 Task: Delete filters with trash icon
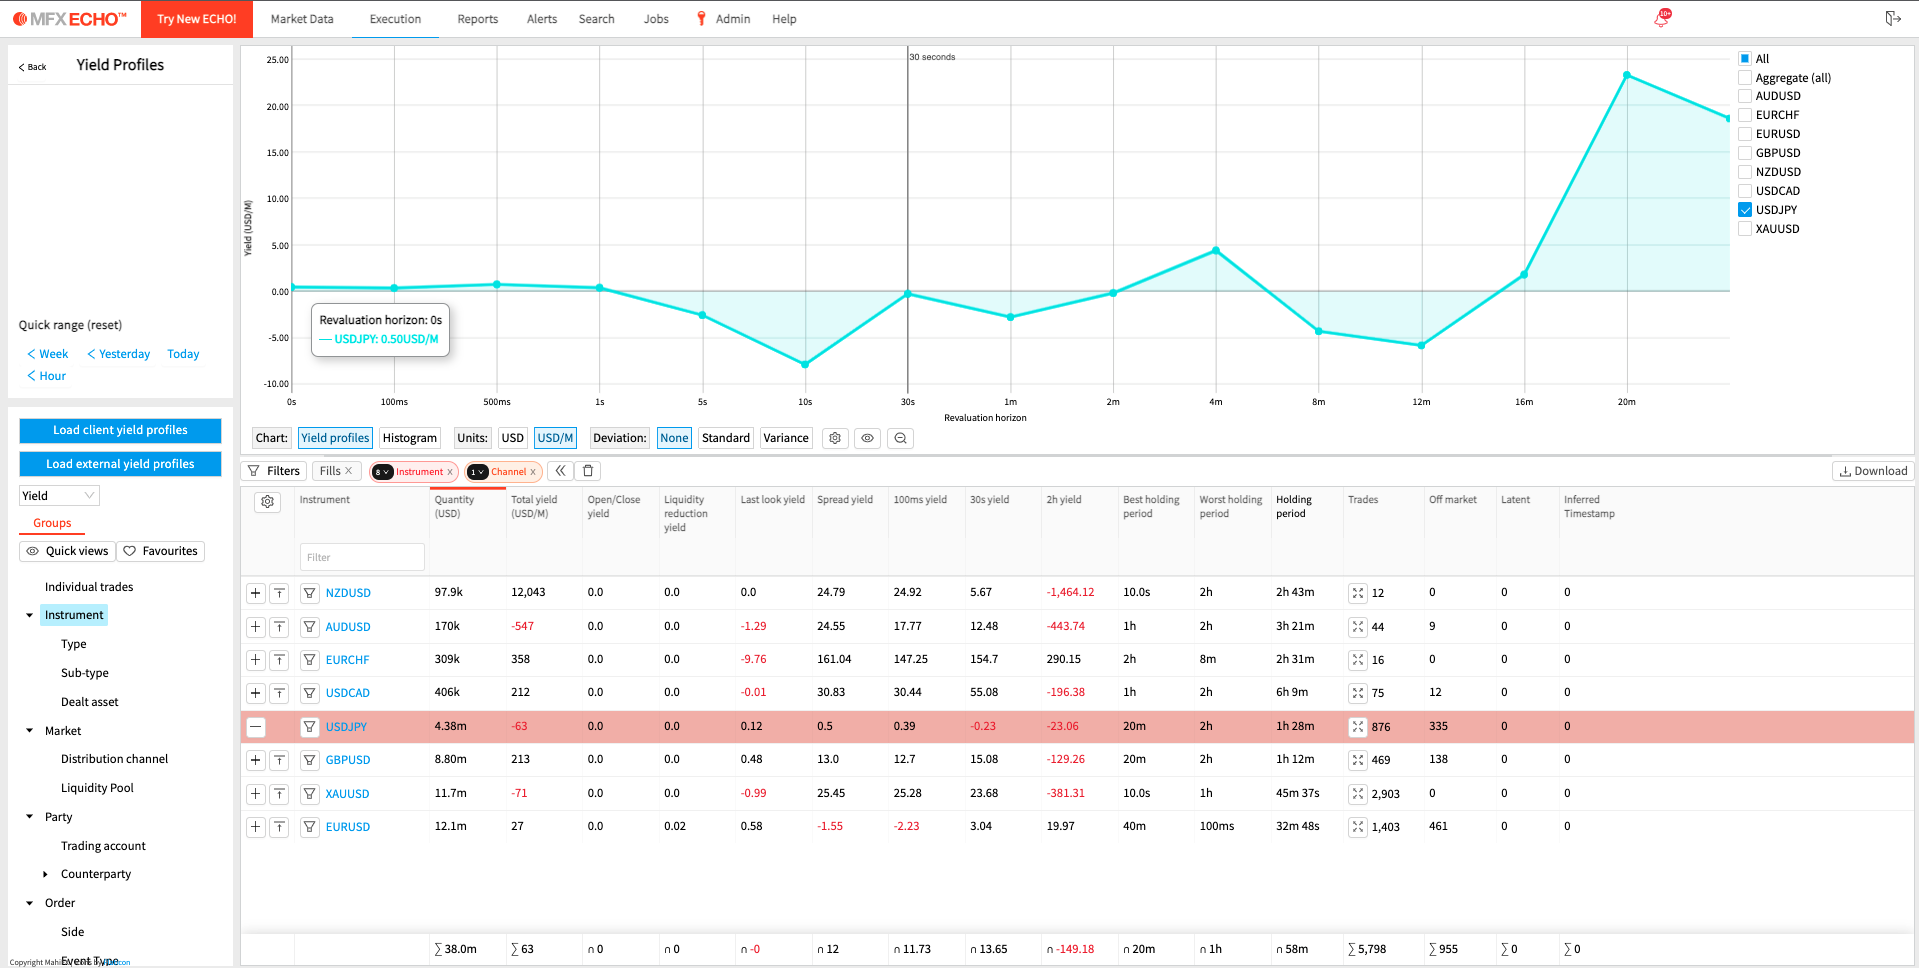click(x=588, y=471)
